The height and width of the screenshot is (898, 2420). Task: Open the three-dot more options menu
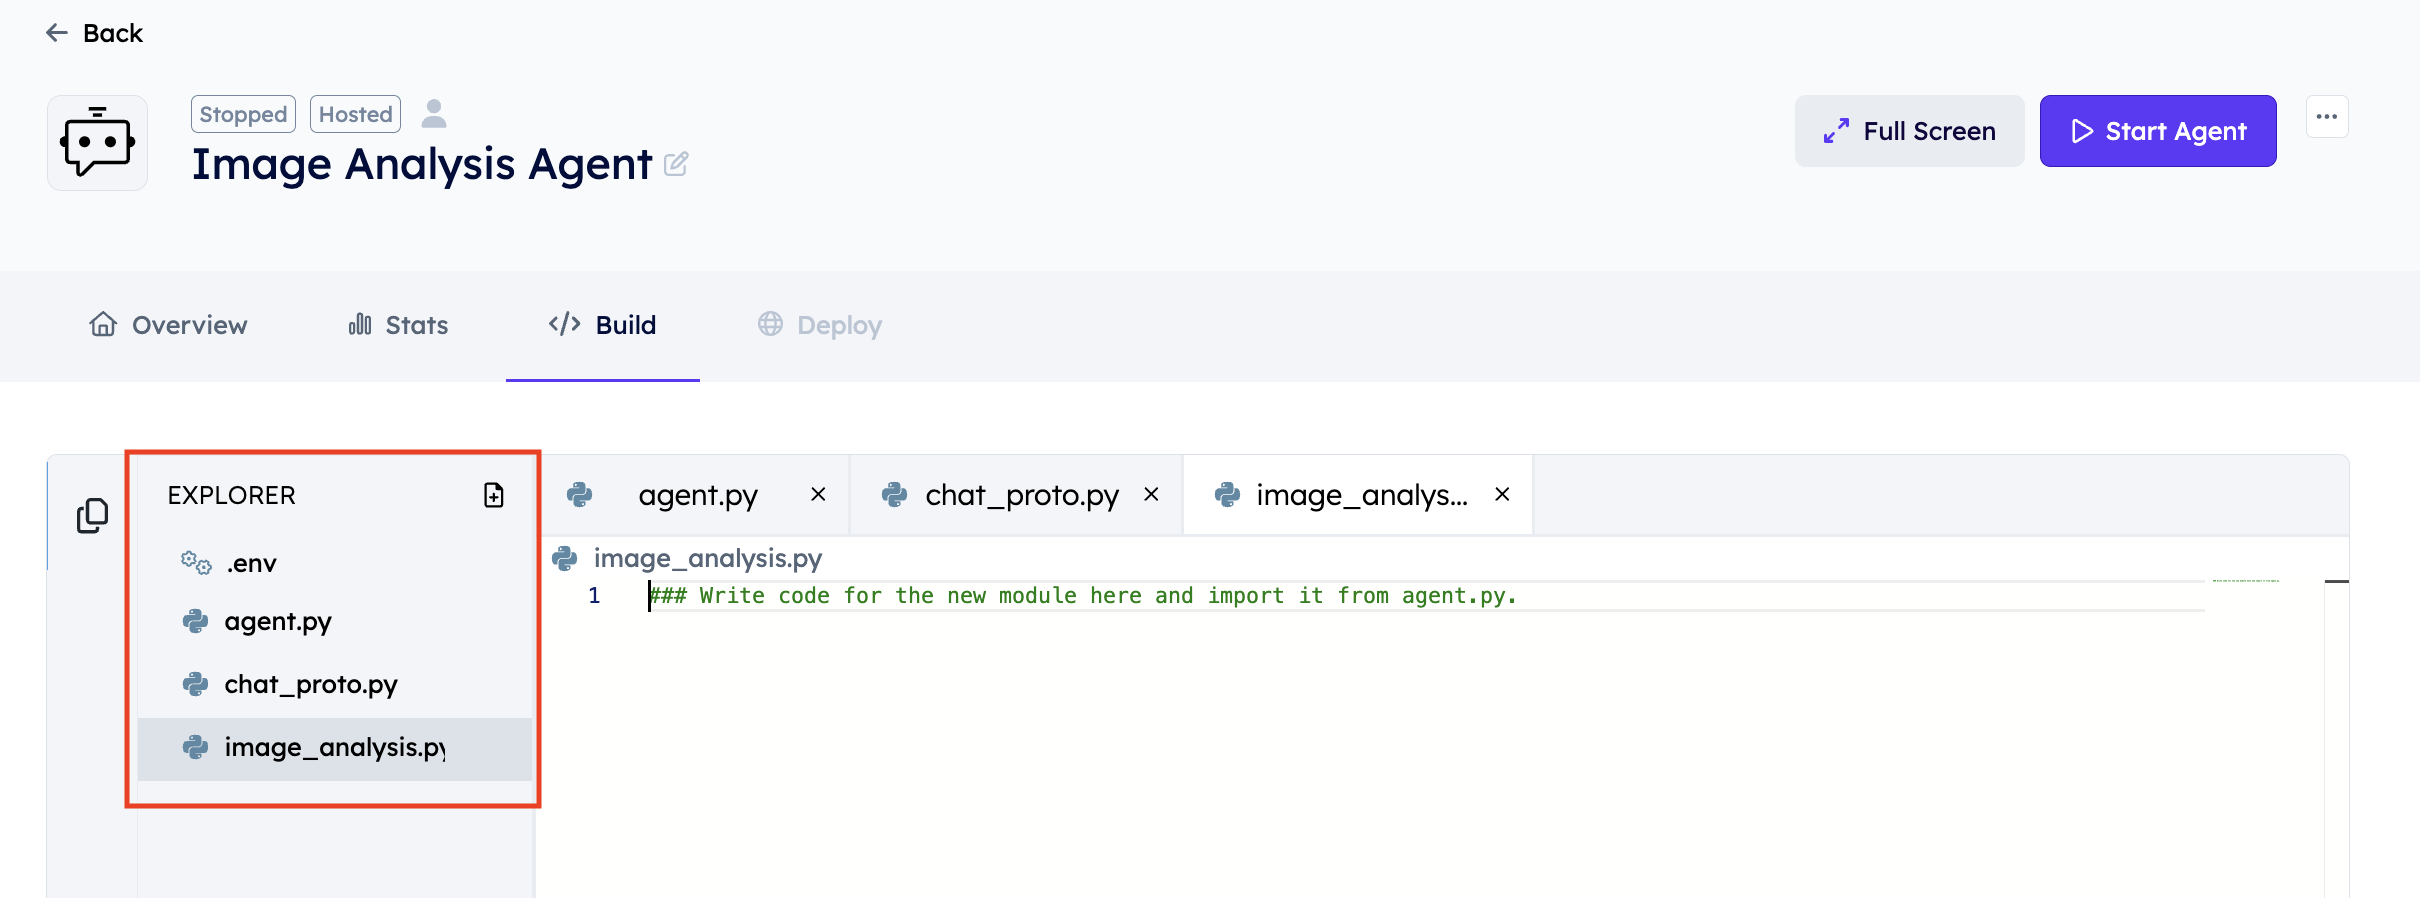coord(2327,117)
